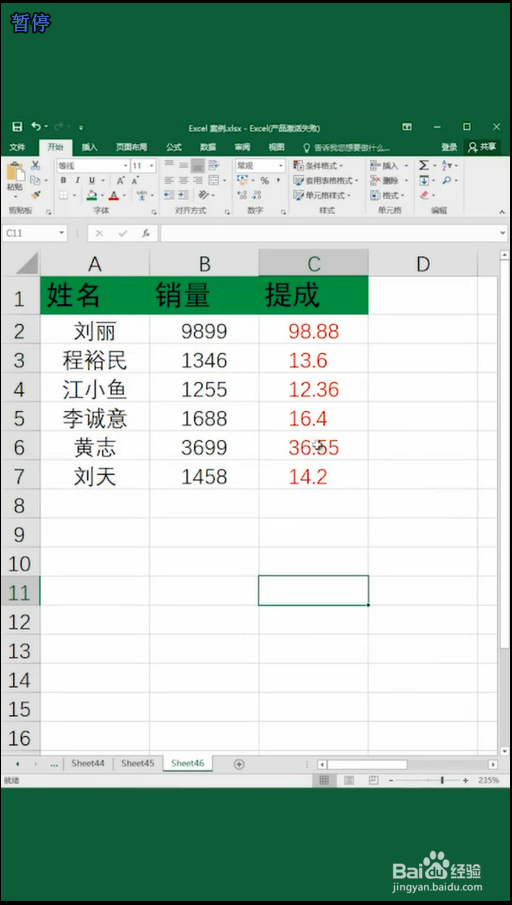
Task: Click the Decrease Font Size icon
Action: 135,181
